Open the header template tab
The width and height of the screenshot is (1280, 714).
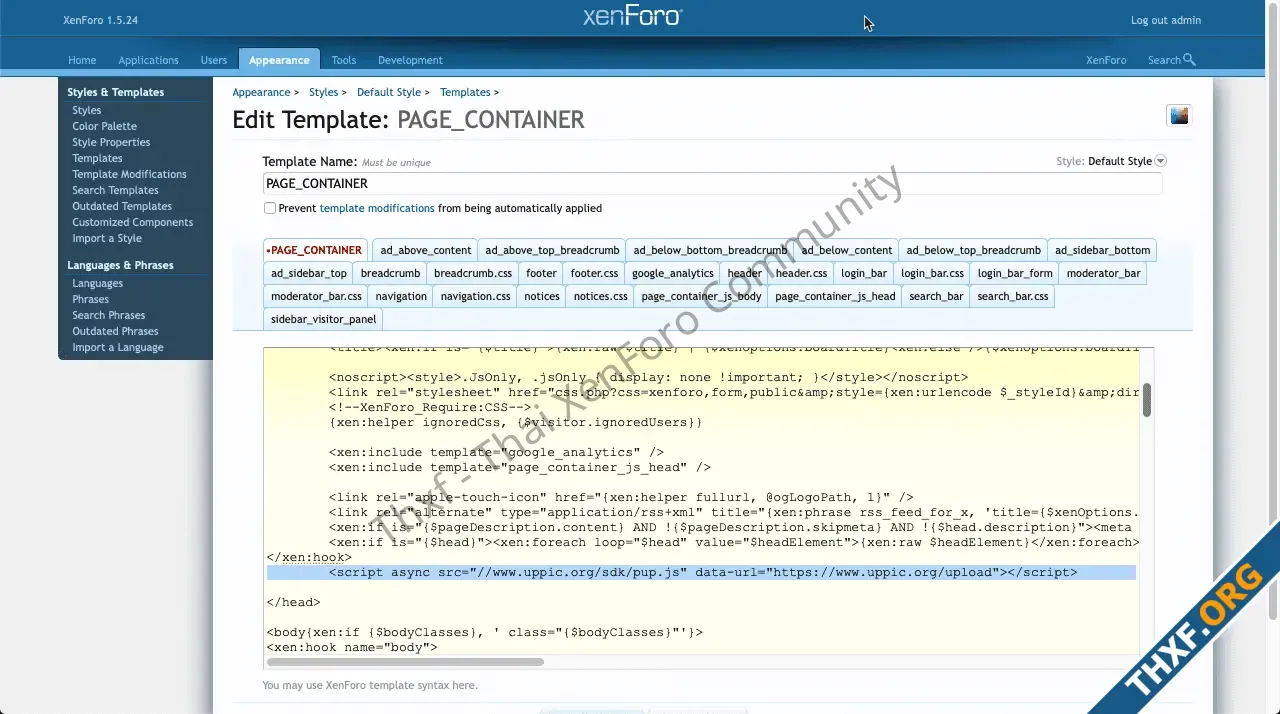click(745, 273)
